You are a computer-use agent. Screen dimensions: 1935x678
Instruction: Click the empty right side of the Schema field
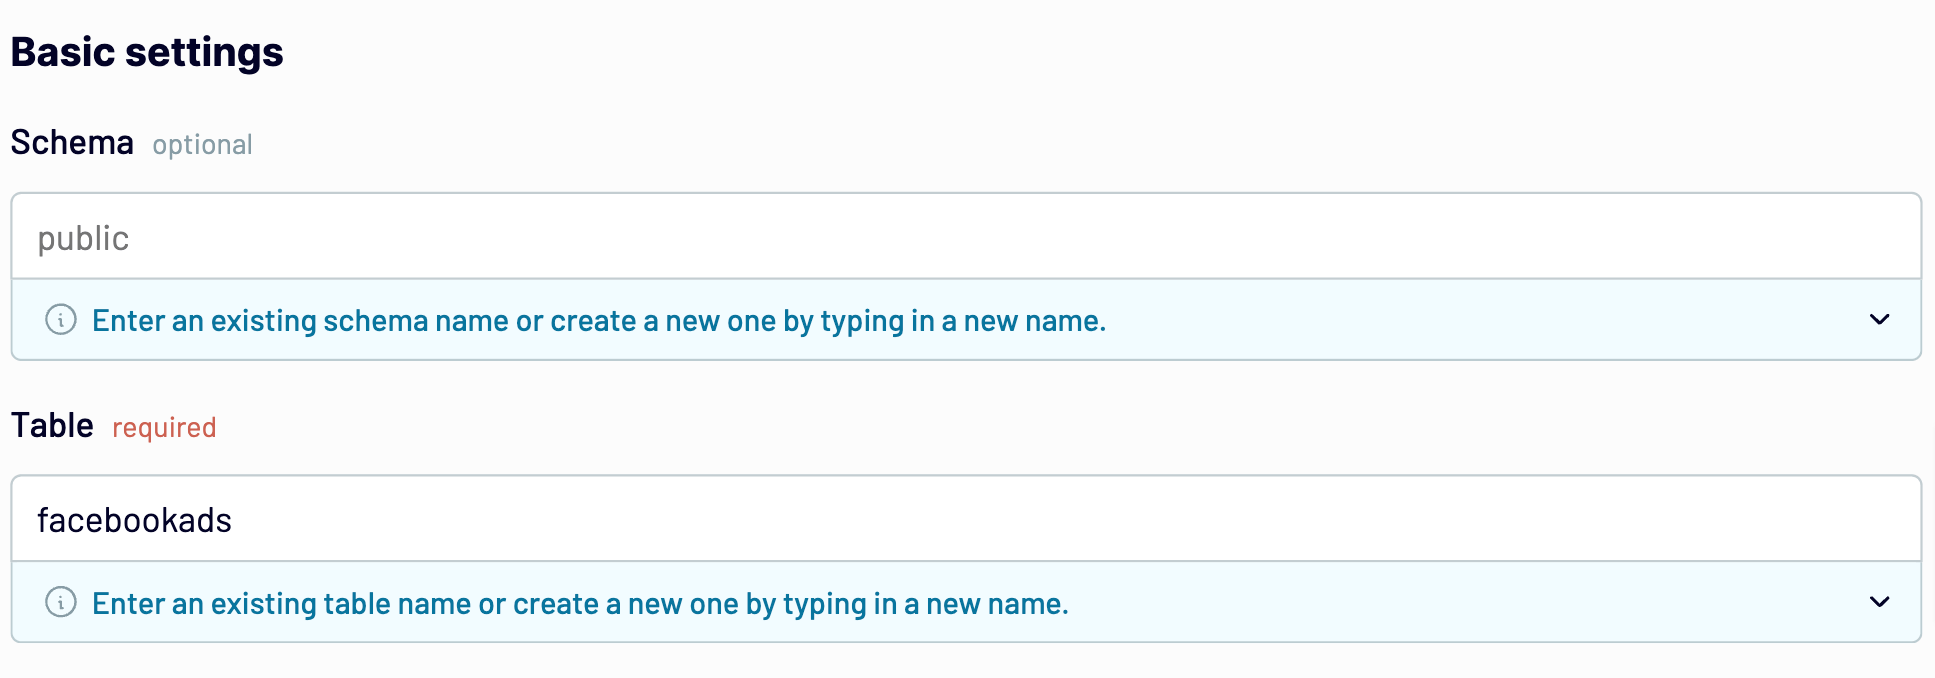tap(1500, 237)
